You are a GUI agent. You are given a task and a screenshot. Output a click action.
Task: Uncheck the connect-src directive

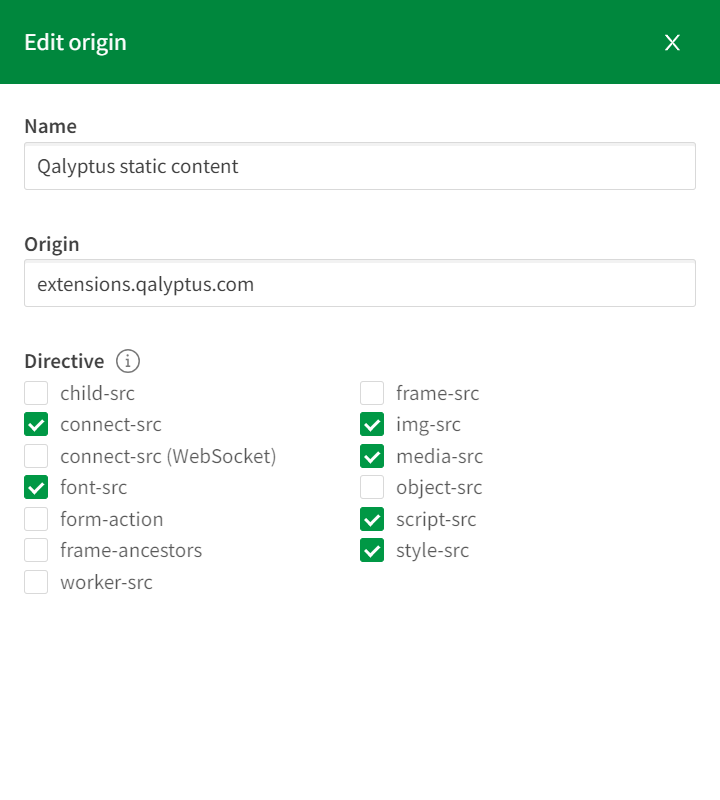point(36,424)
